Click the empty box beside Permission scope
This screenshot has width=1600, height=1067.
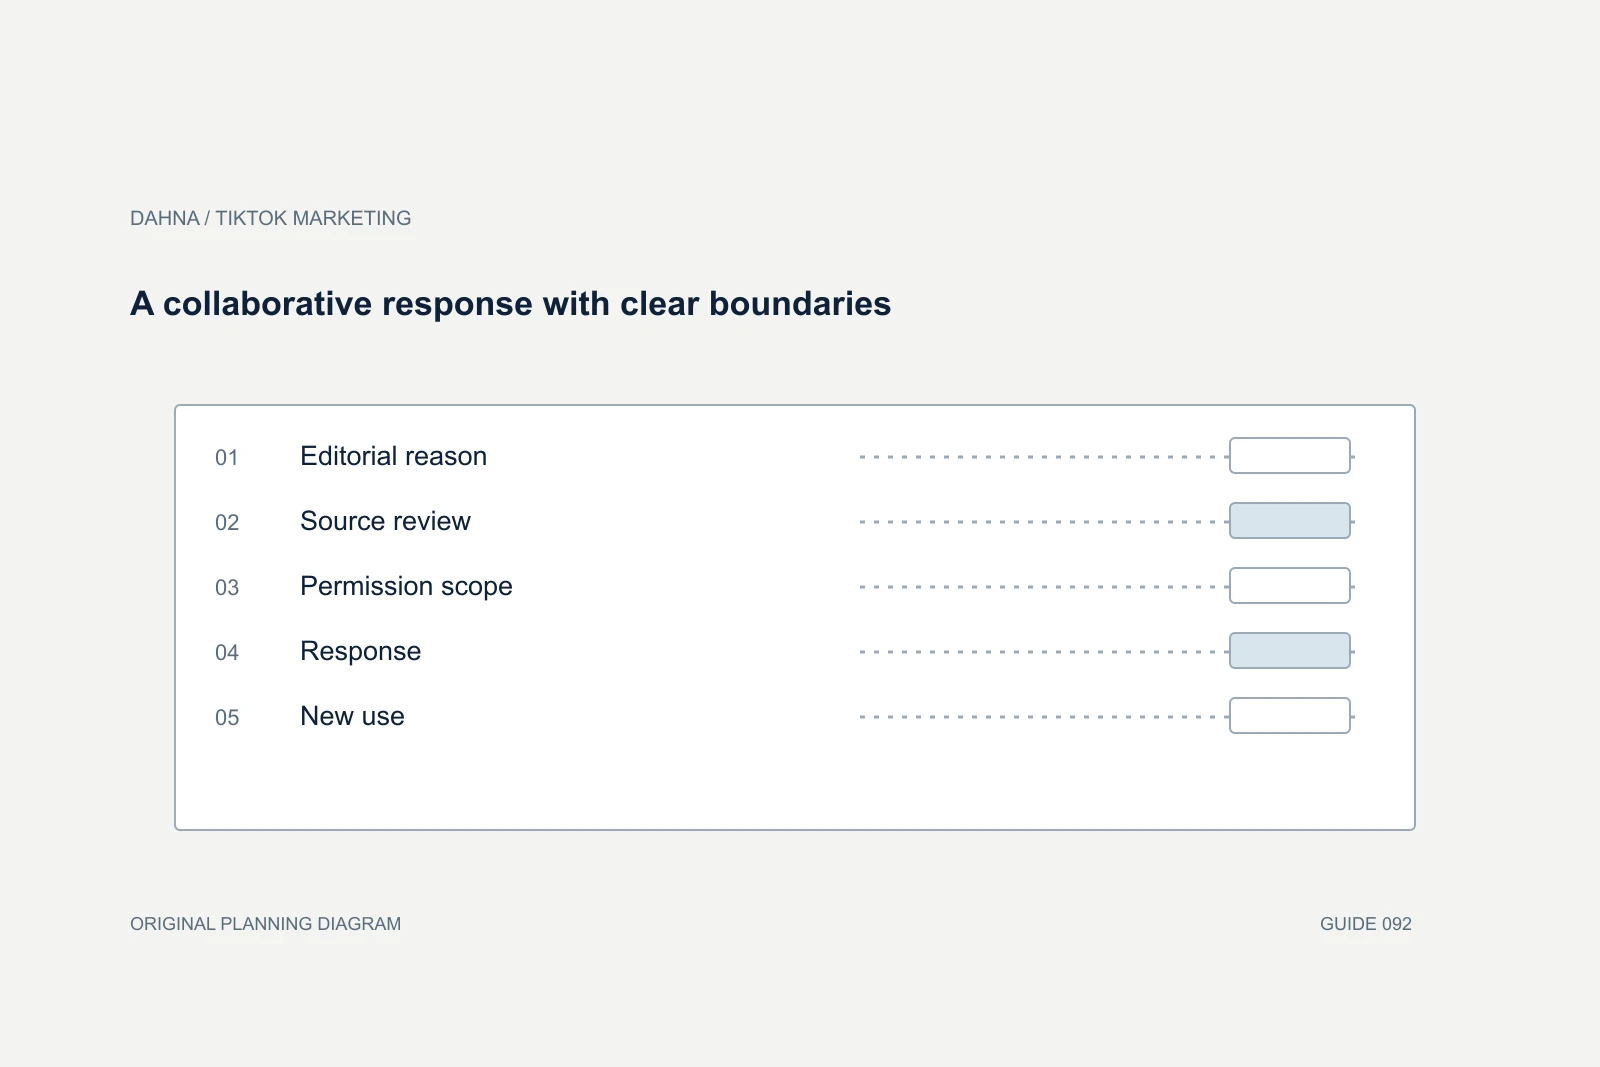click(1290, 586)
